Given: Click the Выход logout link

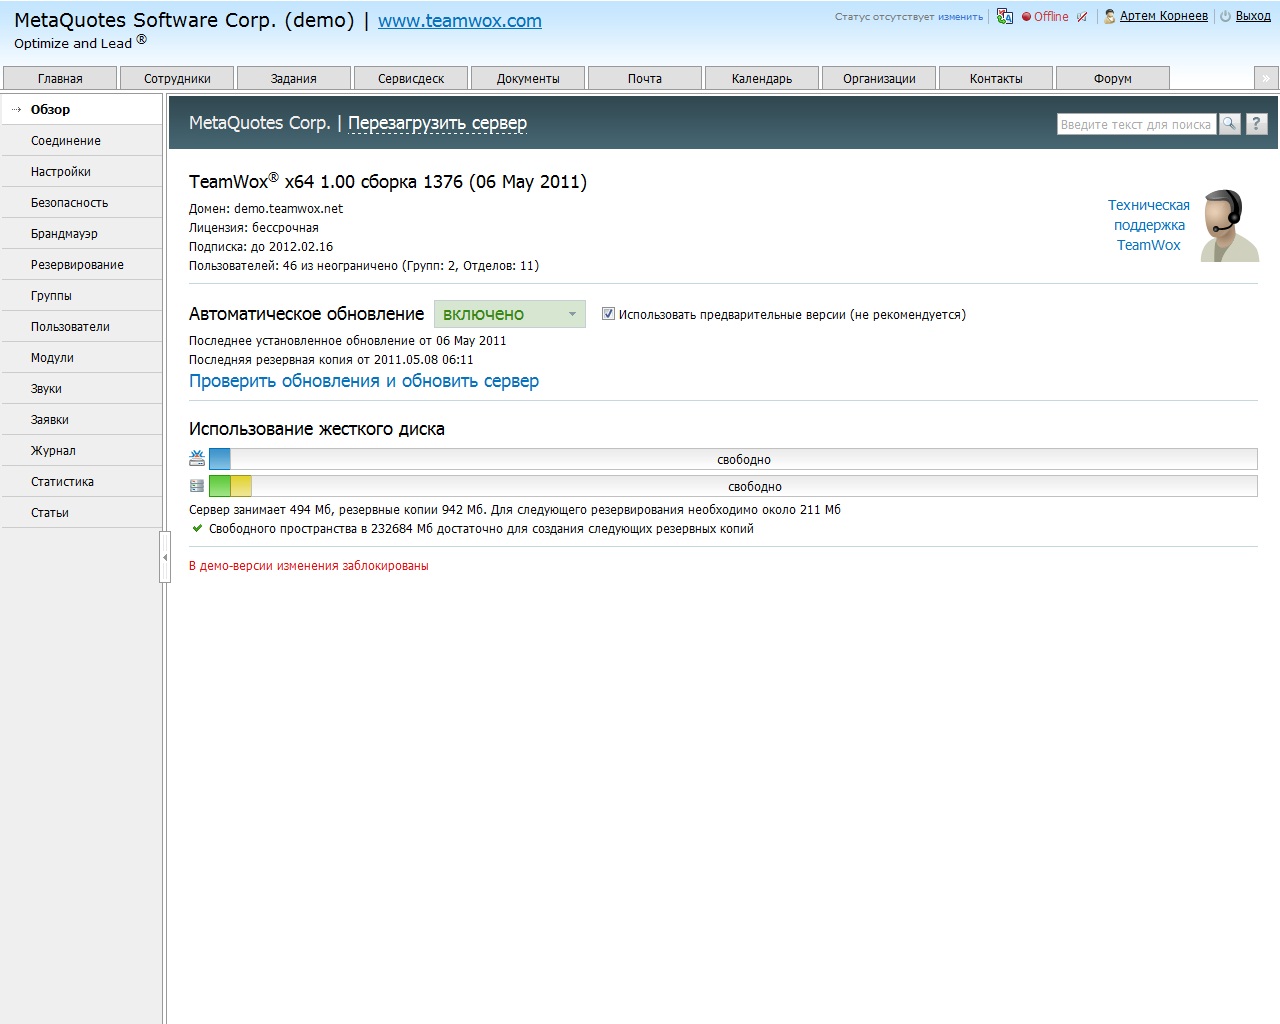Looking at the screenshot, I should [1253, 16].
